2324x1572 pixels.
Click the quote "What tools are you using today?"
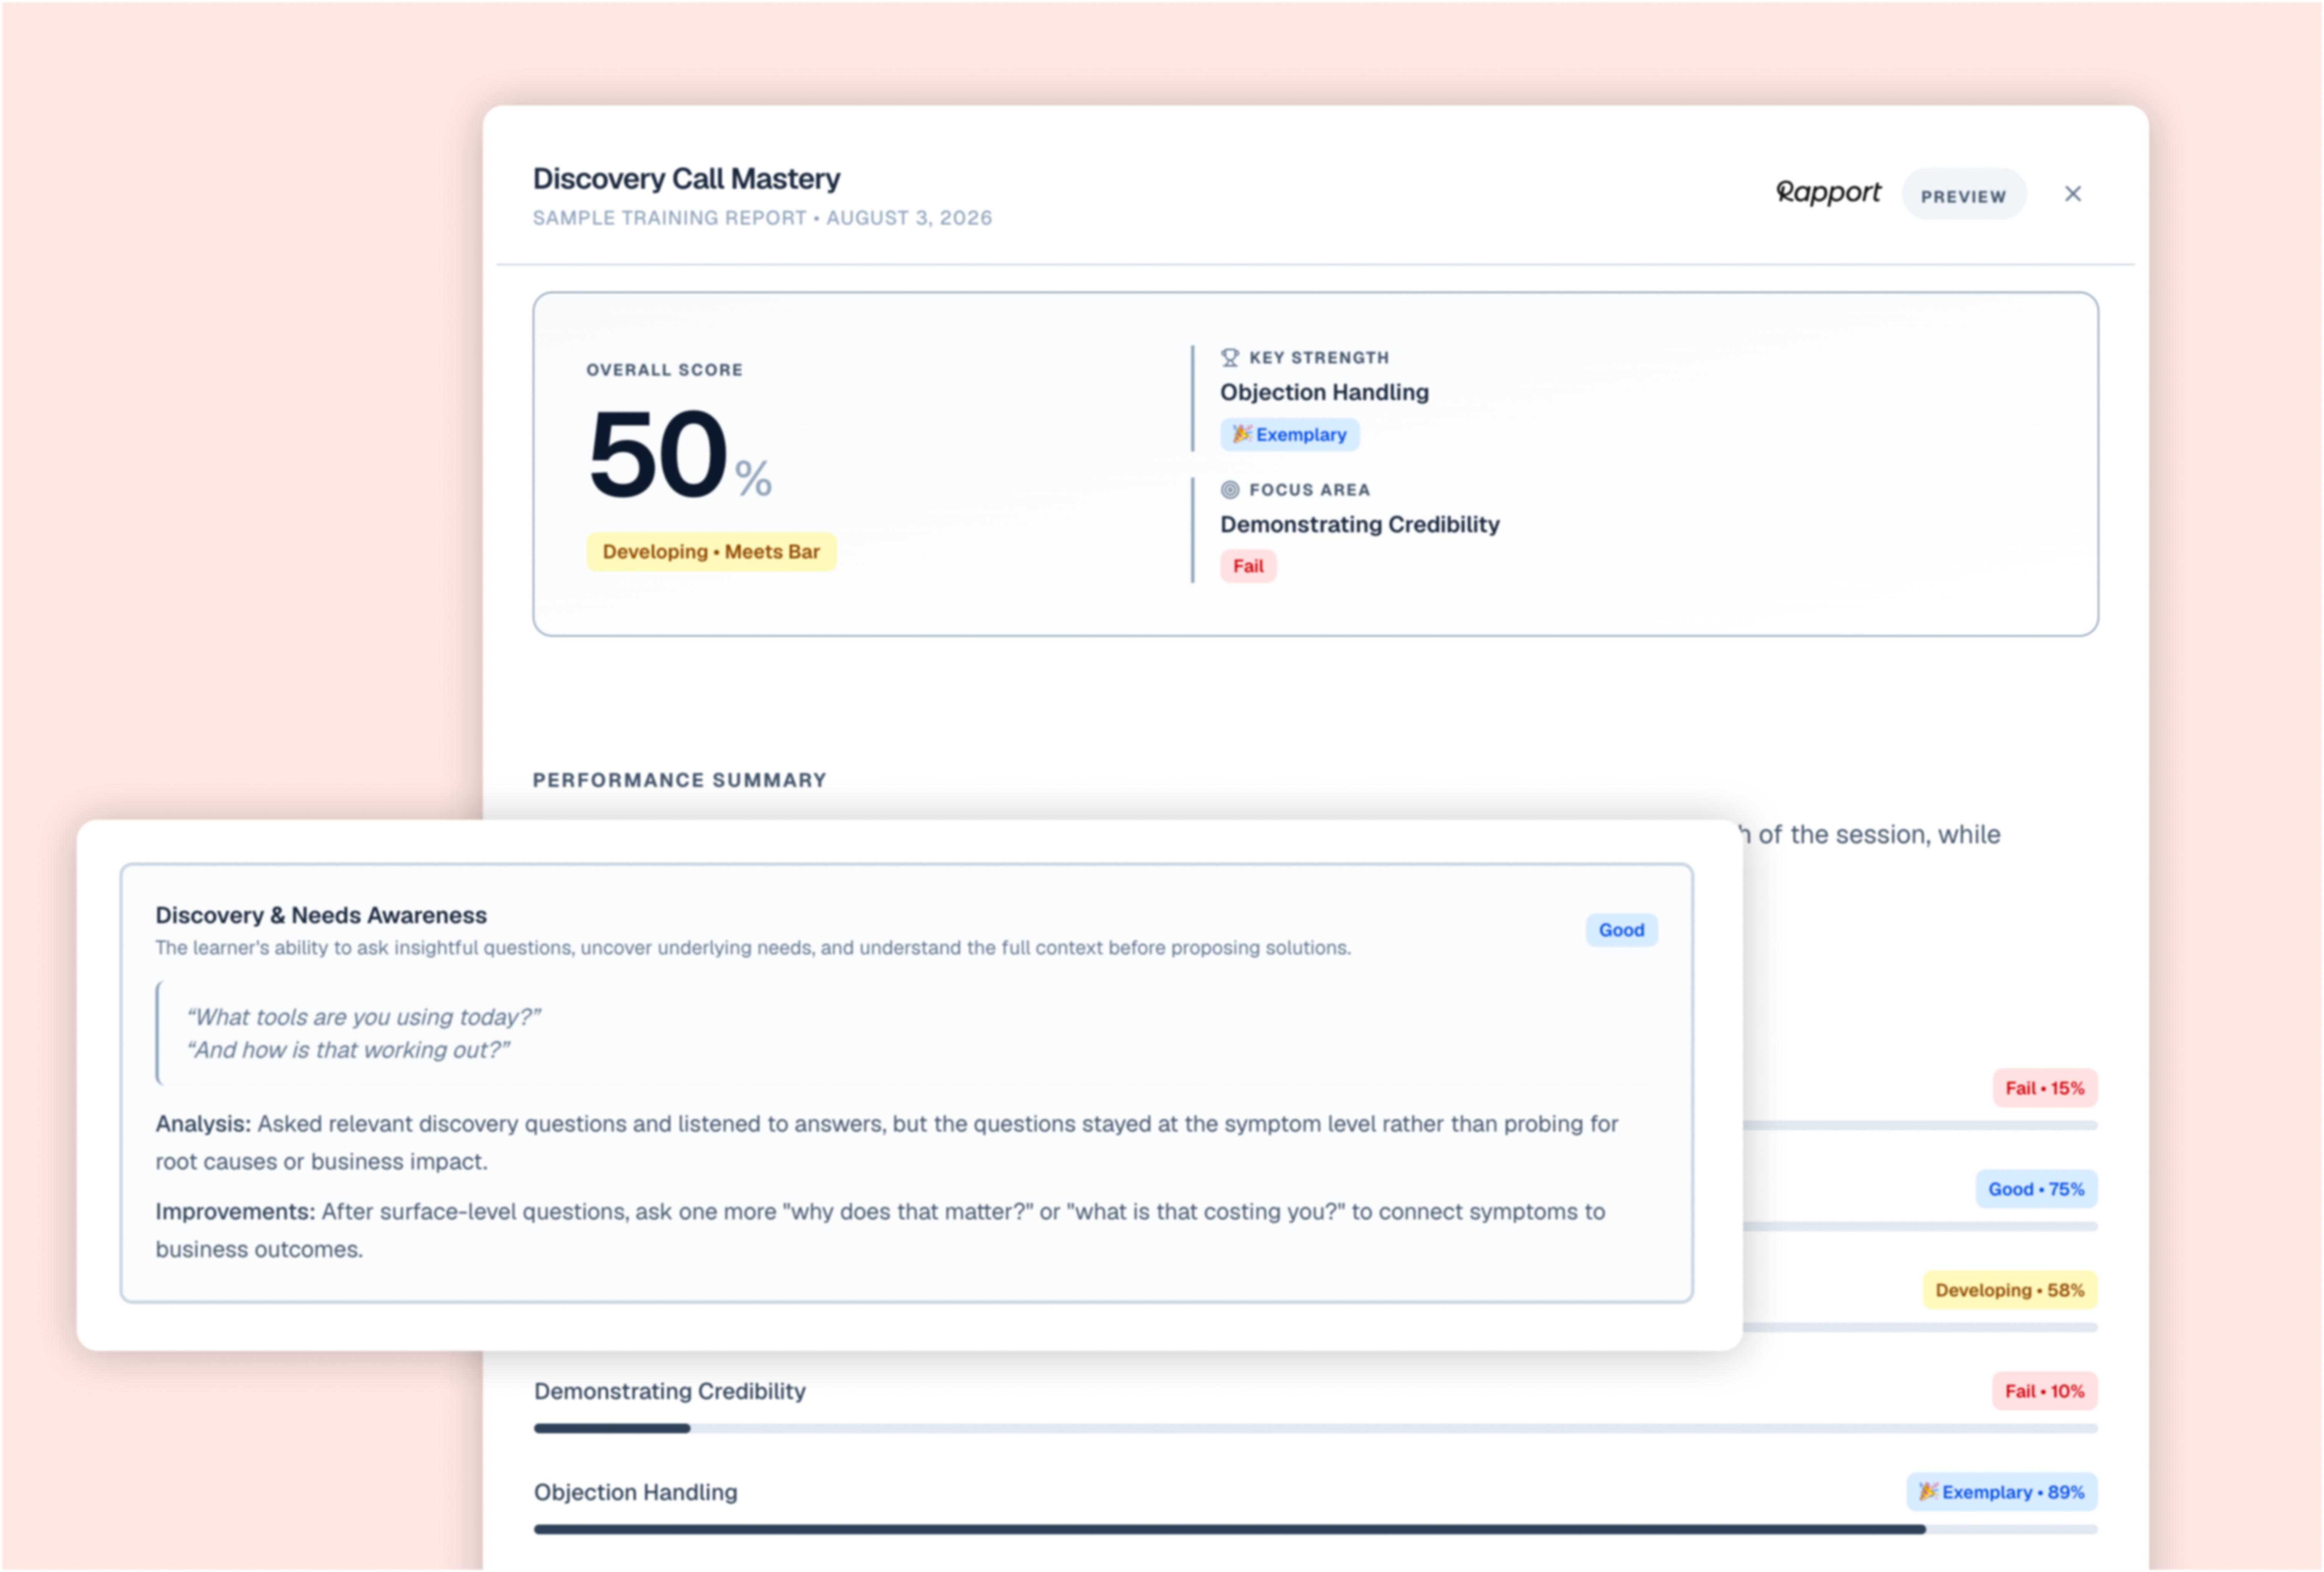pyautogui.click(x=364, y=1017)
